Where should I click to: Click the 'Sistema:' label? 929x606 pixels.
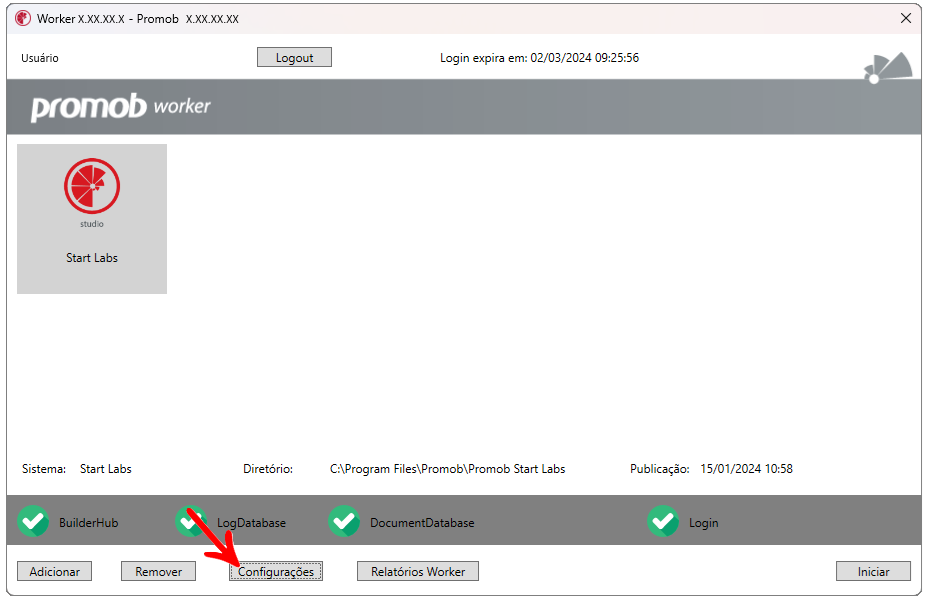pyautogui.click(x=44, y=469)
